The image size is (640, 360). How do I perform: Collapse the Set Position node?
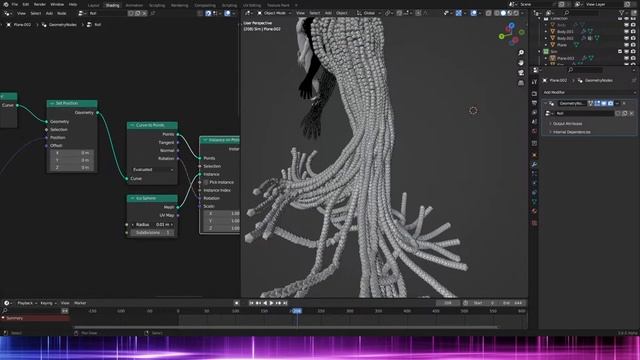tap(52, 103)
